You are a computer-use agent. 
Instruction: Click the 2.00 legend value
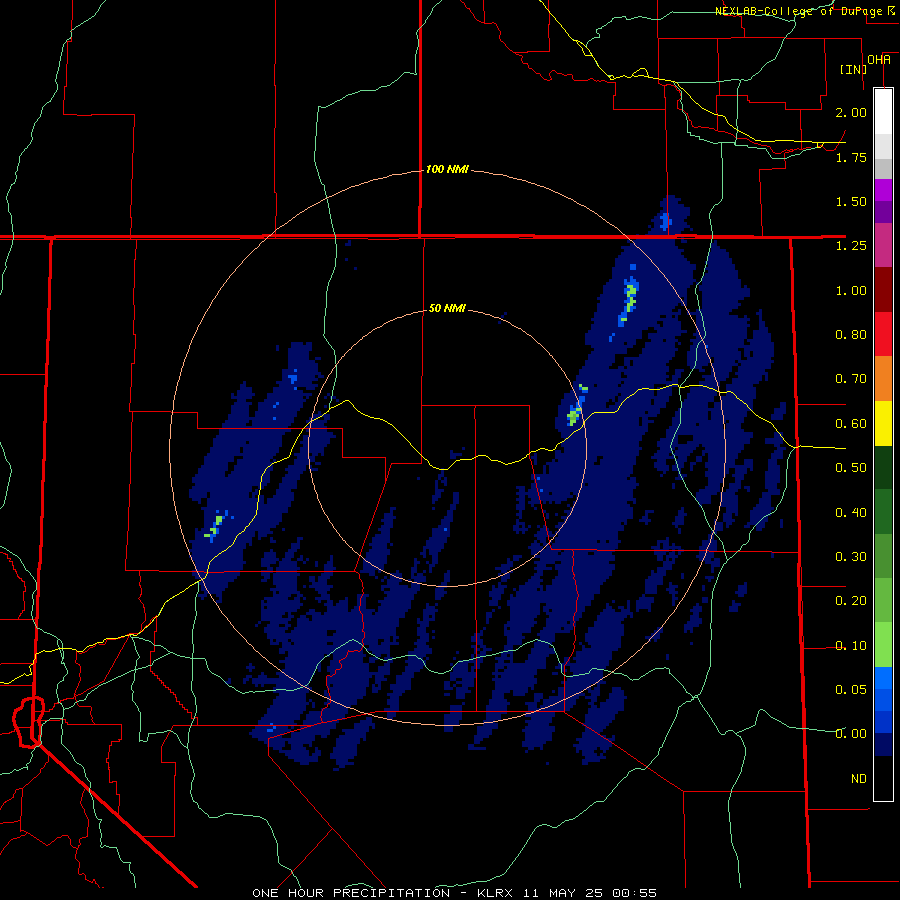point(851,112)
